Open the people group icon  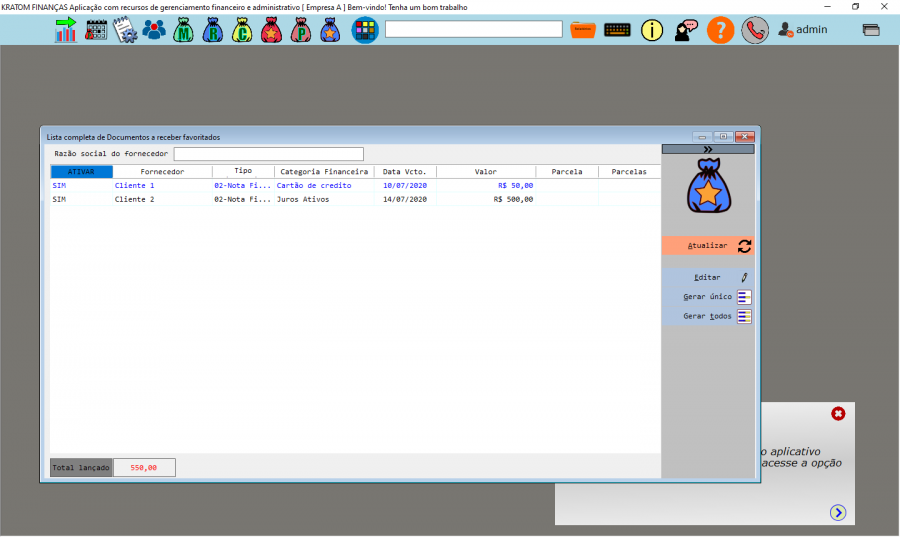point(154,30)
